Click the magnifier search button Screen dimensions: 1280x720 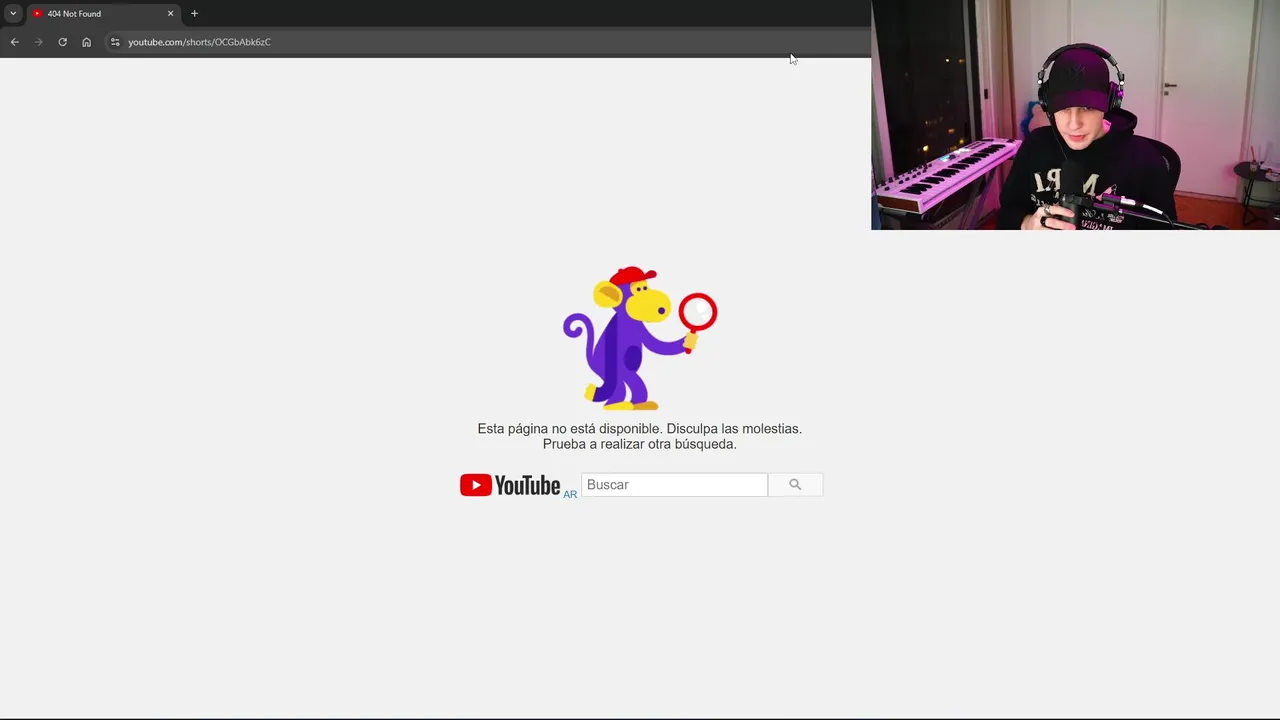[795, 485]
